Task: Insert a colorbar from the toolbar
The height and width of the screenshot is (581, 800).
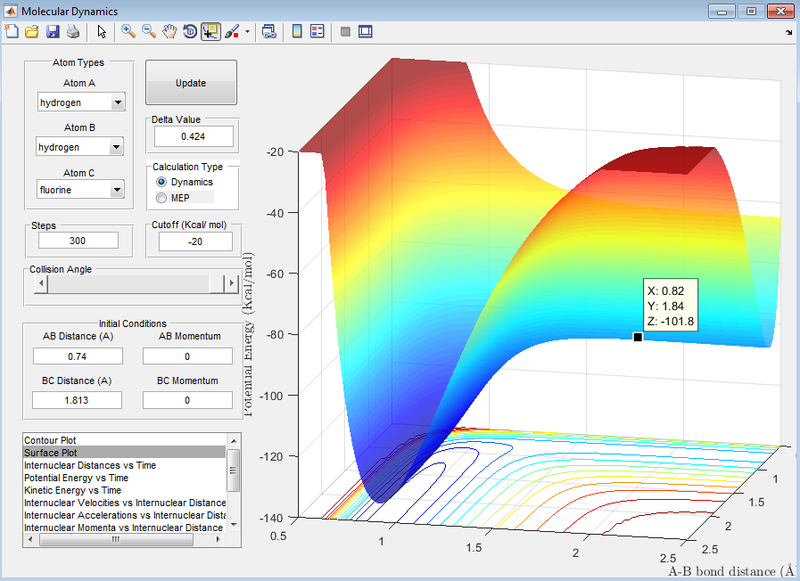Action: (297, 31)
